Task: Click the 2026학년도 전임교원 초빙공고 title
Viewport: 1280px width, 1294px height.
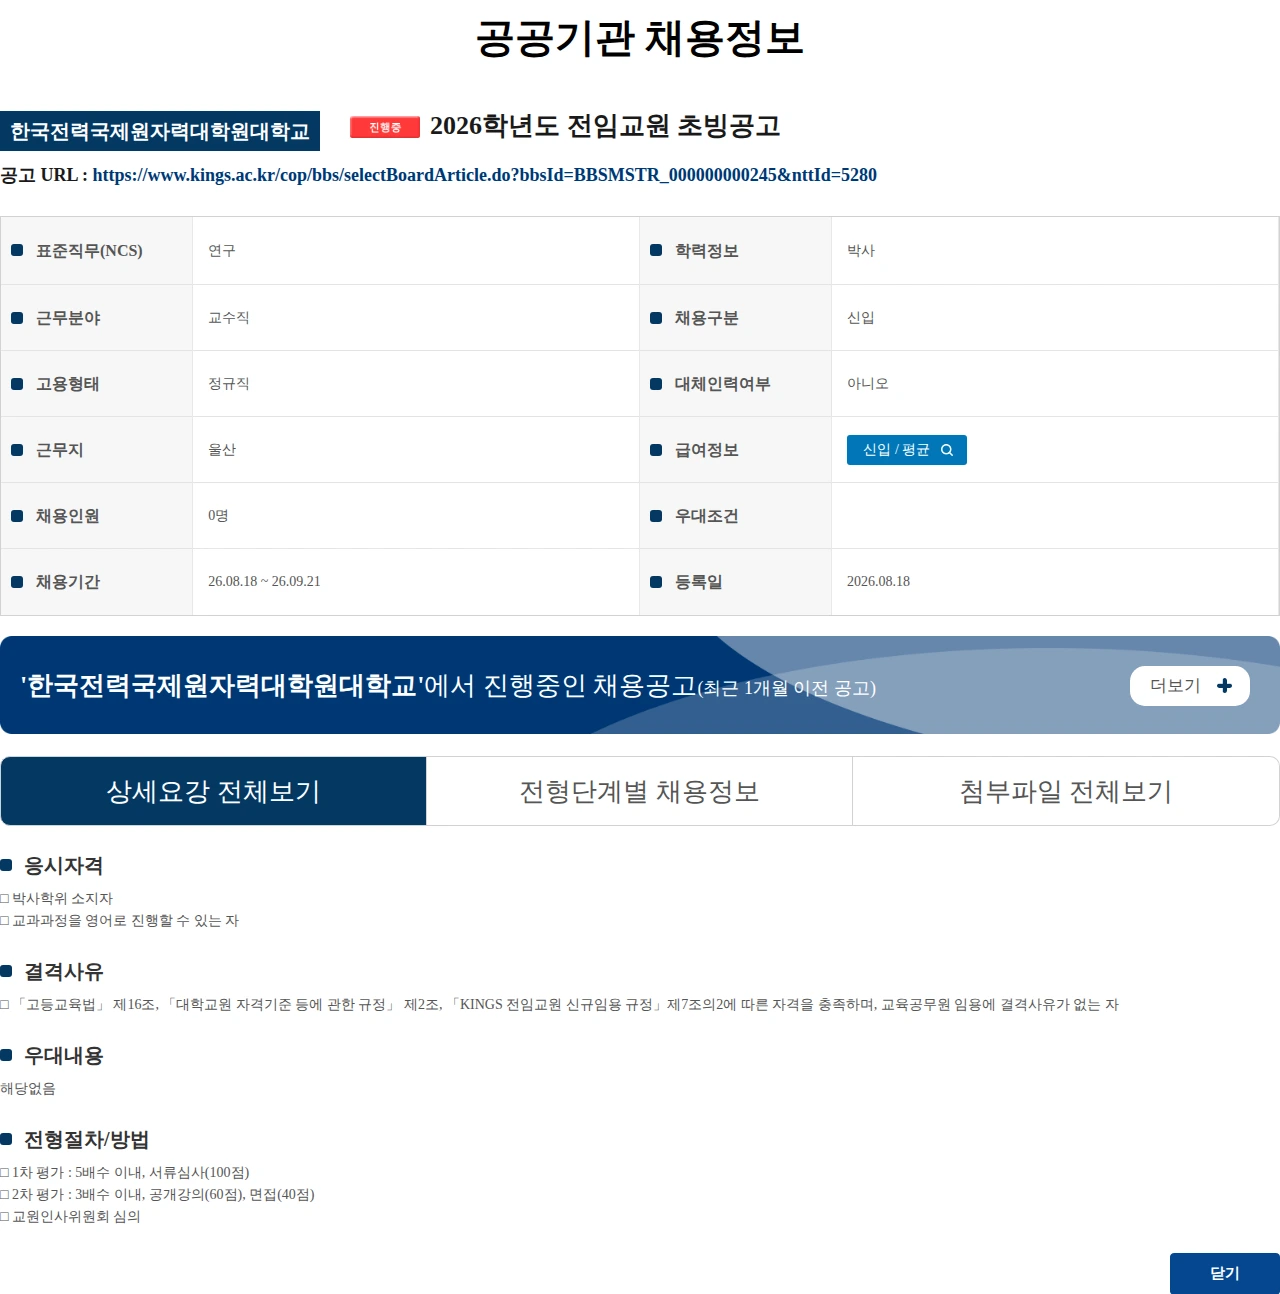Action: pos(605,126)
